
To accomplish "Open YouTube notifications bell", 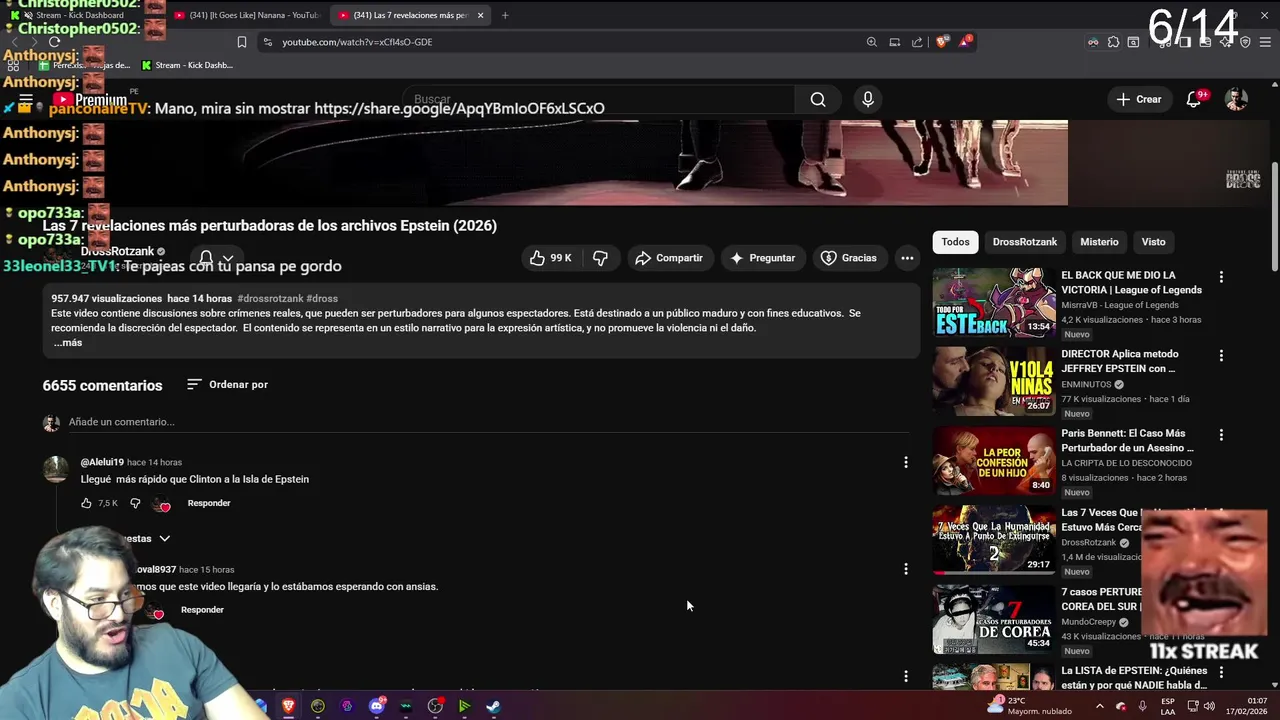I will (1194, 99).
